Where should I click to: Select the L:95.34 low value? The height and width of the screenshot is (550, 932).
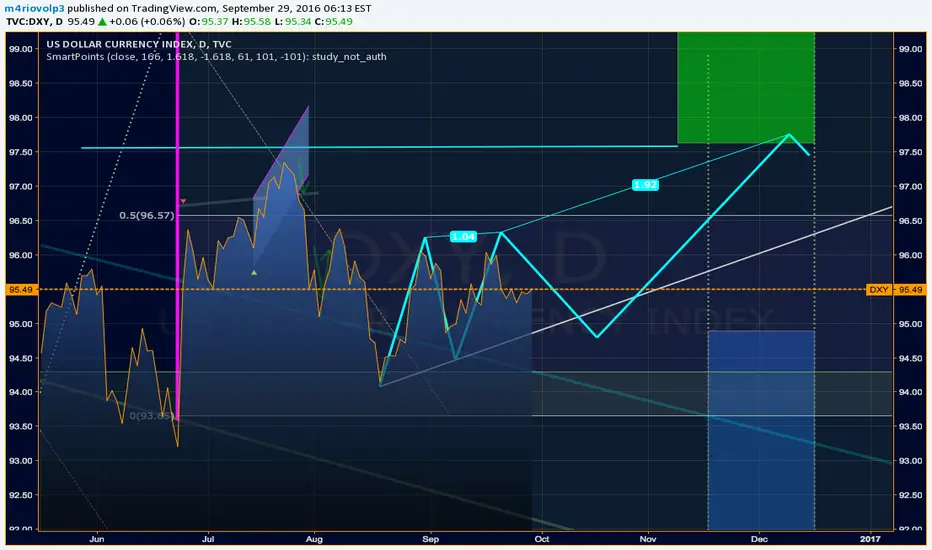(293, 21)
